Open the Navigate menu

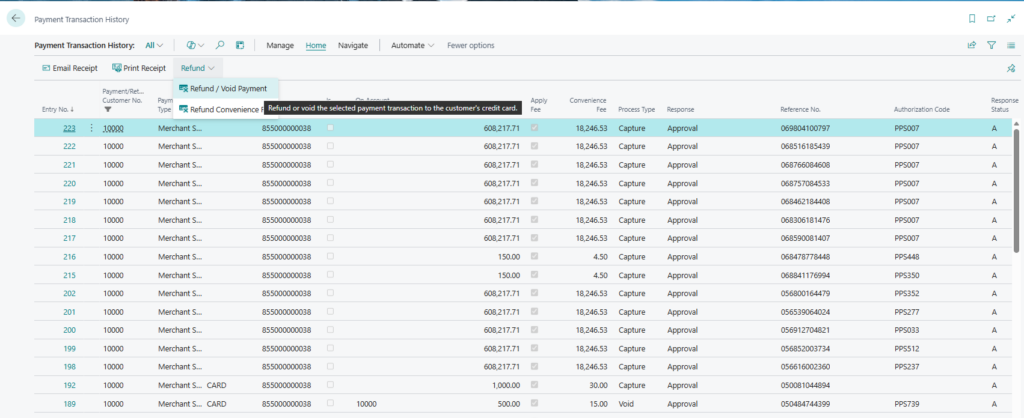(x=353, y=46)
